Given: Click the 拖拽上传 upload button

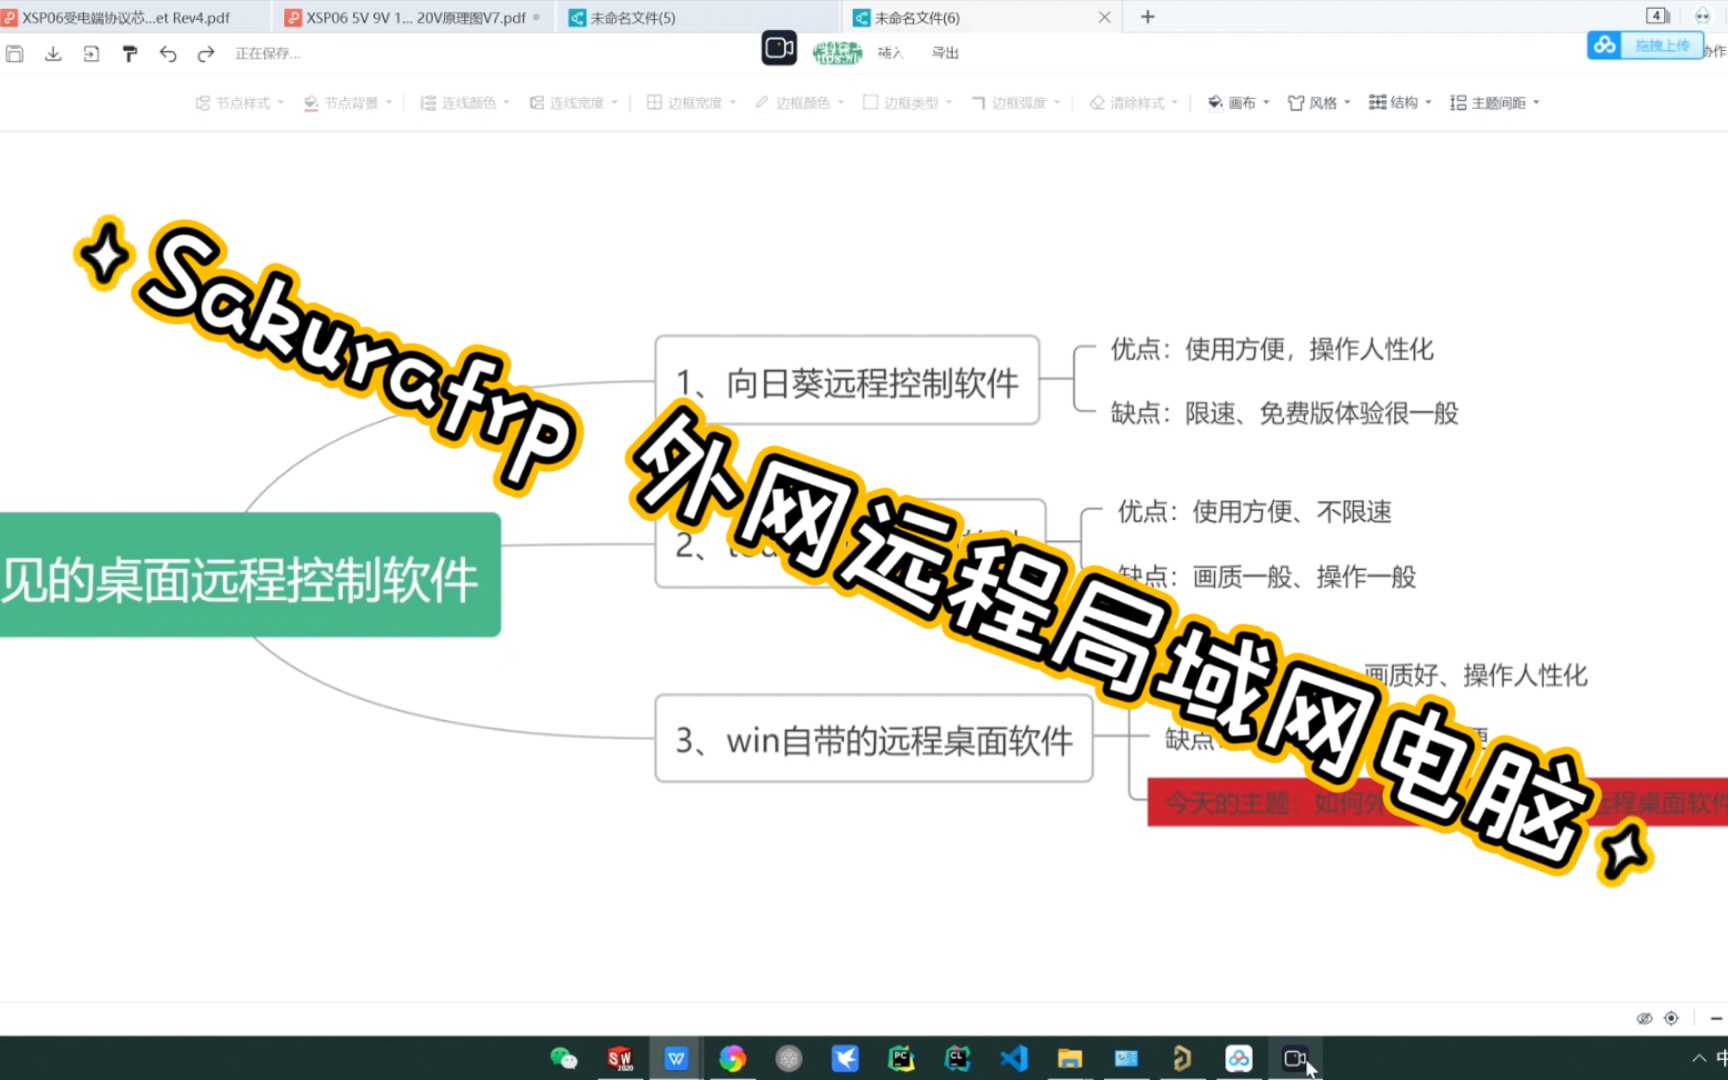Looking at the screenshot, I should pyautogui.click(x=1662, y=46).
